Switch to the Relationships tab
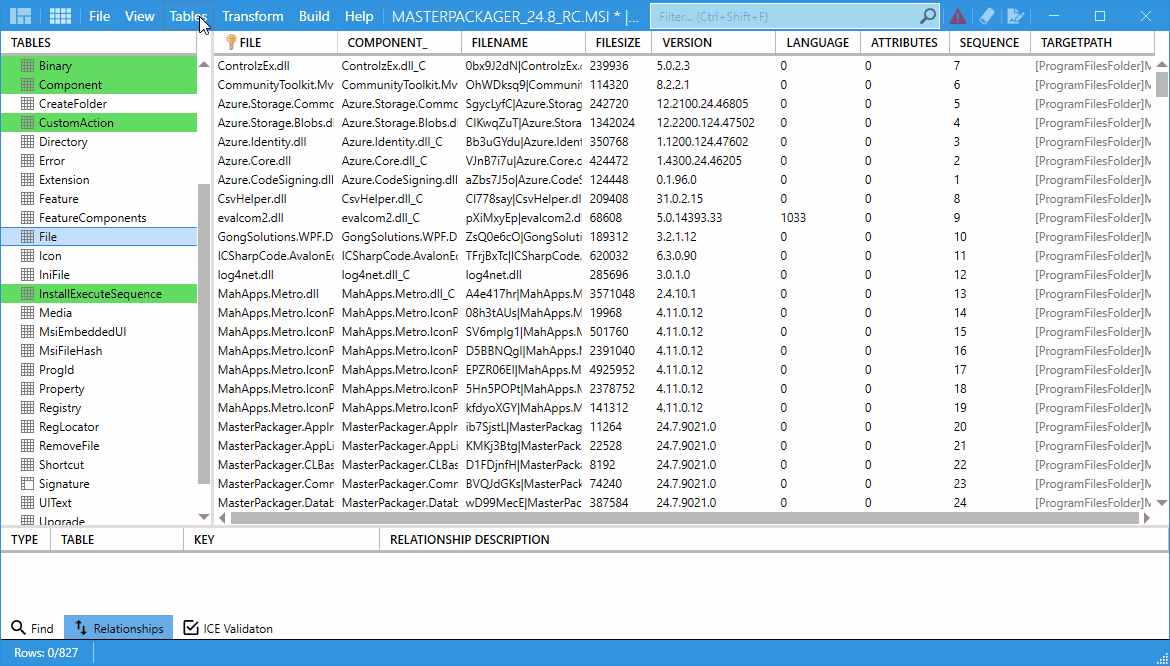The width and height of the screenshot is (1170, 666). pos(119,628)
